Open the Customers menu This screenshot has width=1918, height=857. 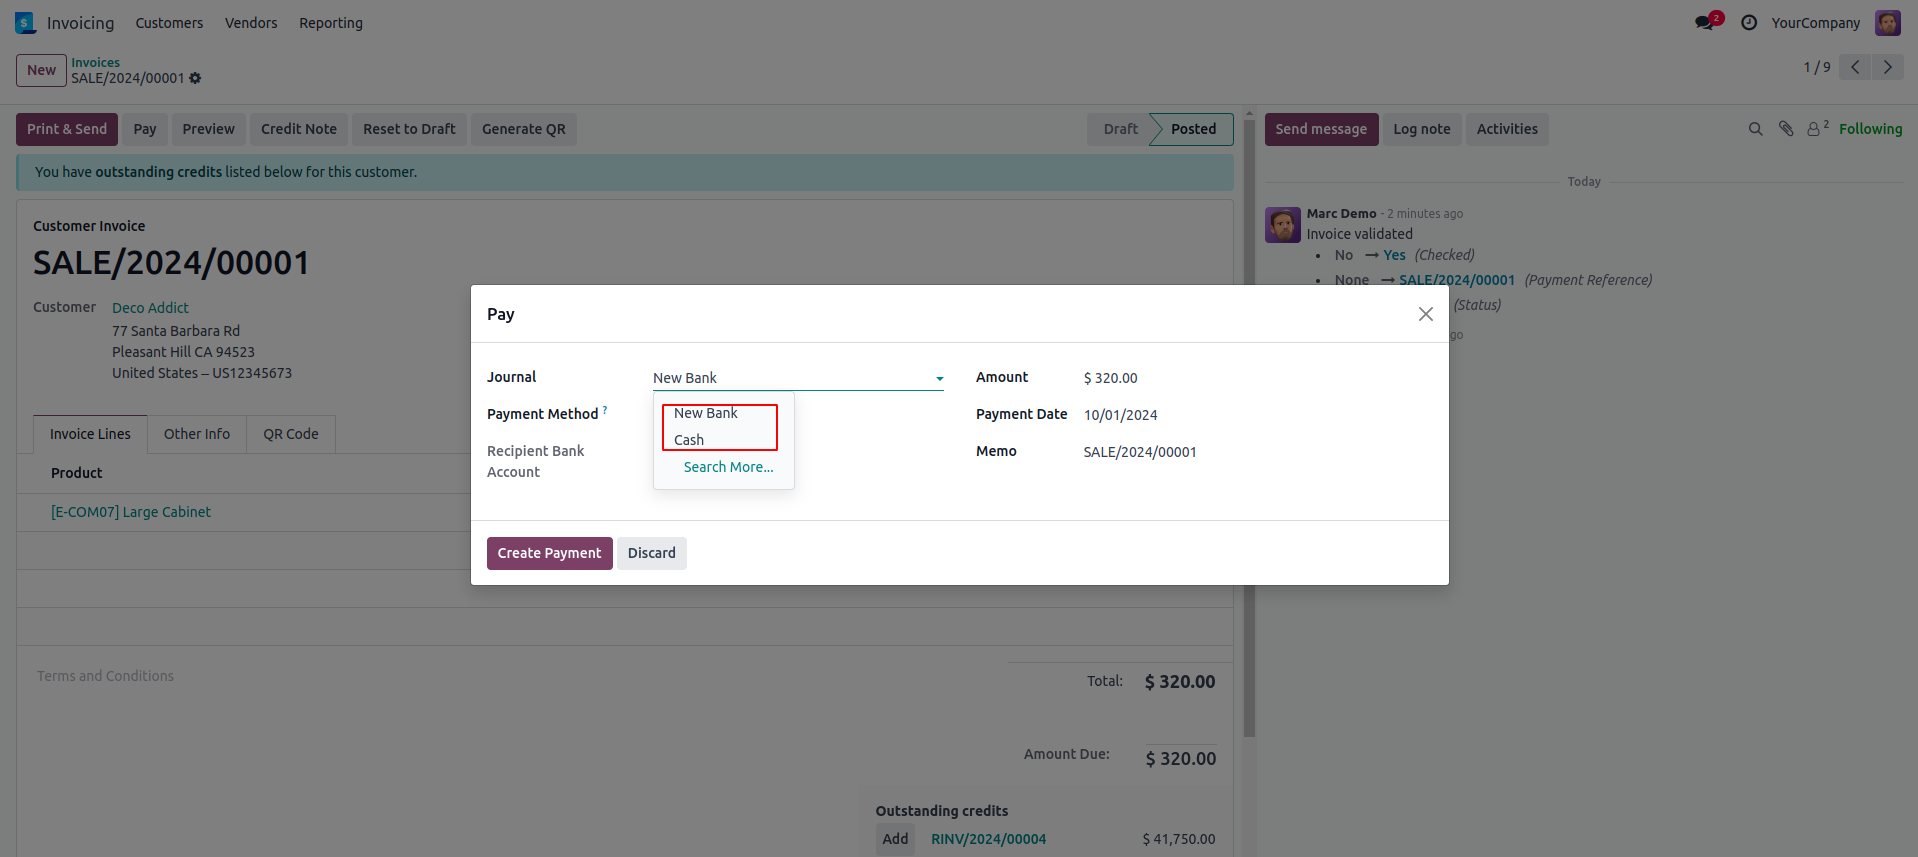tap(169, 23)
